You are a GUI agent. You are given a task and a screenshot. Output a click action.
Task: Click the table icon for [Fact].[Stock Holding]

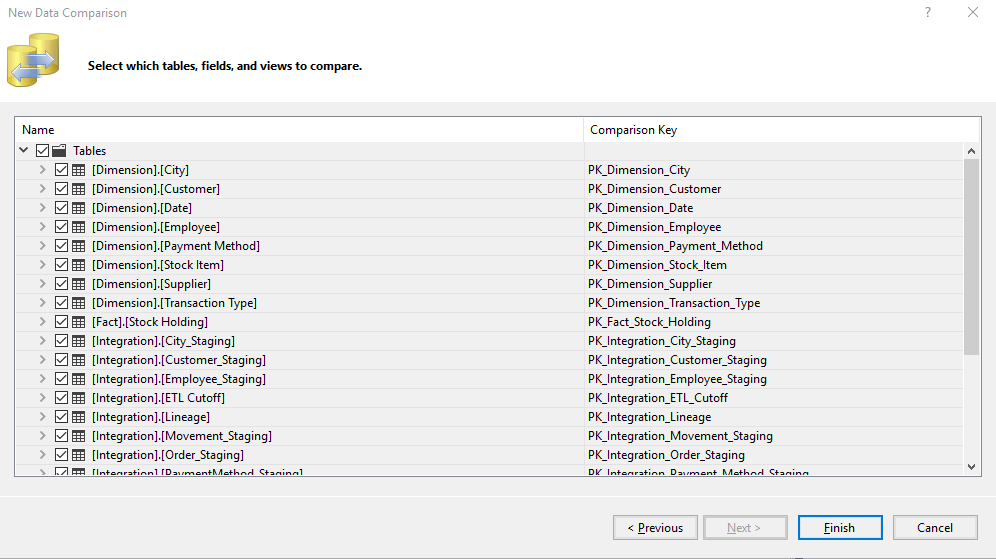pyautogui.click(x=79, y=323)
